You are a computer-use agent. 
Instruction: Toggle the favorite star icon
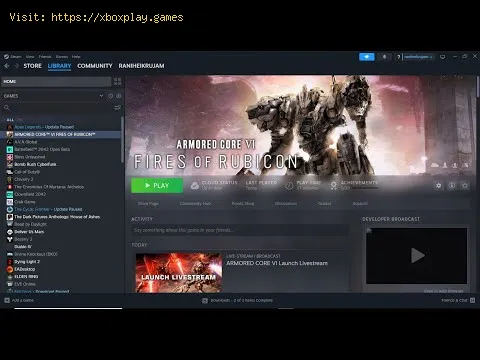pos(465,186)
